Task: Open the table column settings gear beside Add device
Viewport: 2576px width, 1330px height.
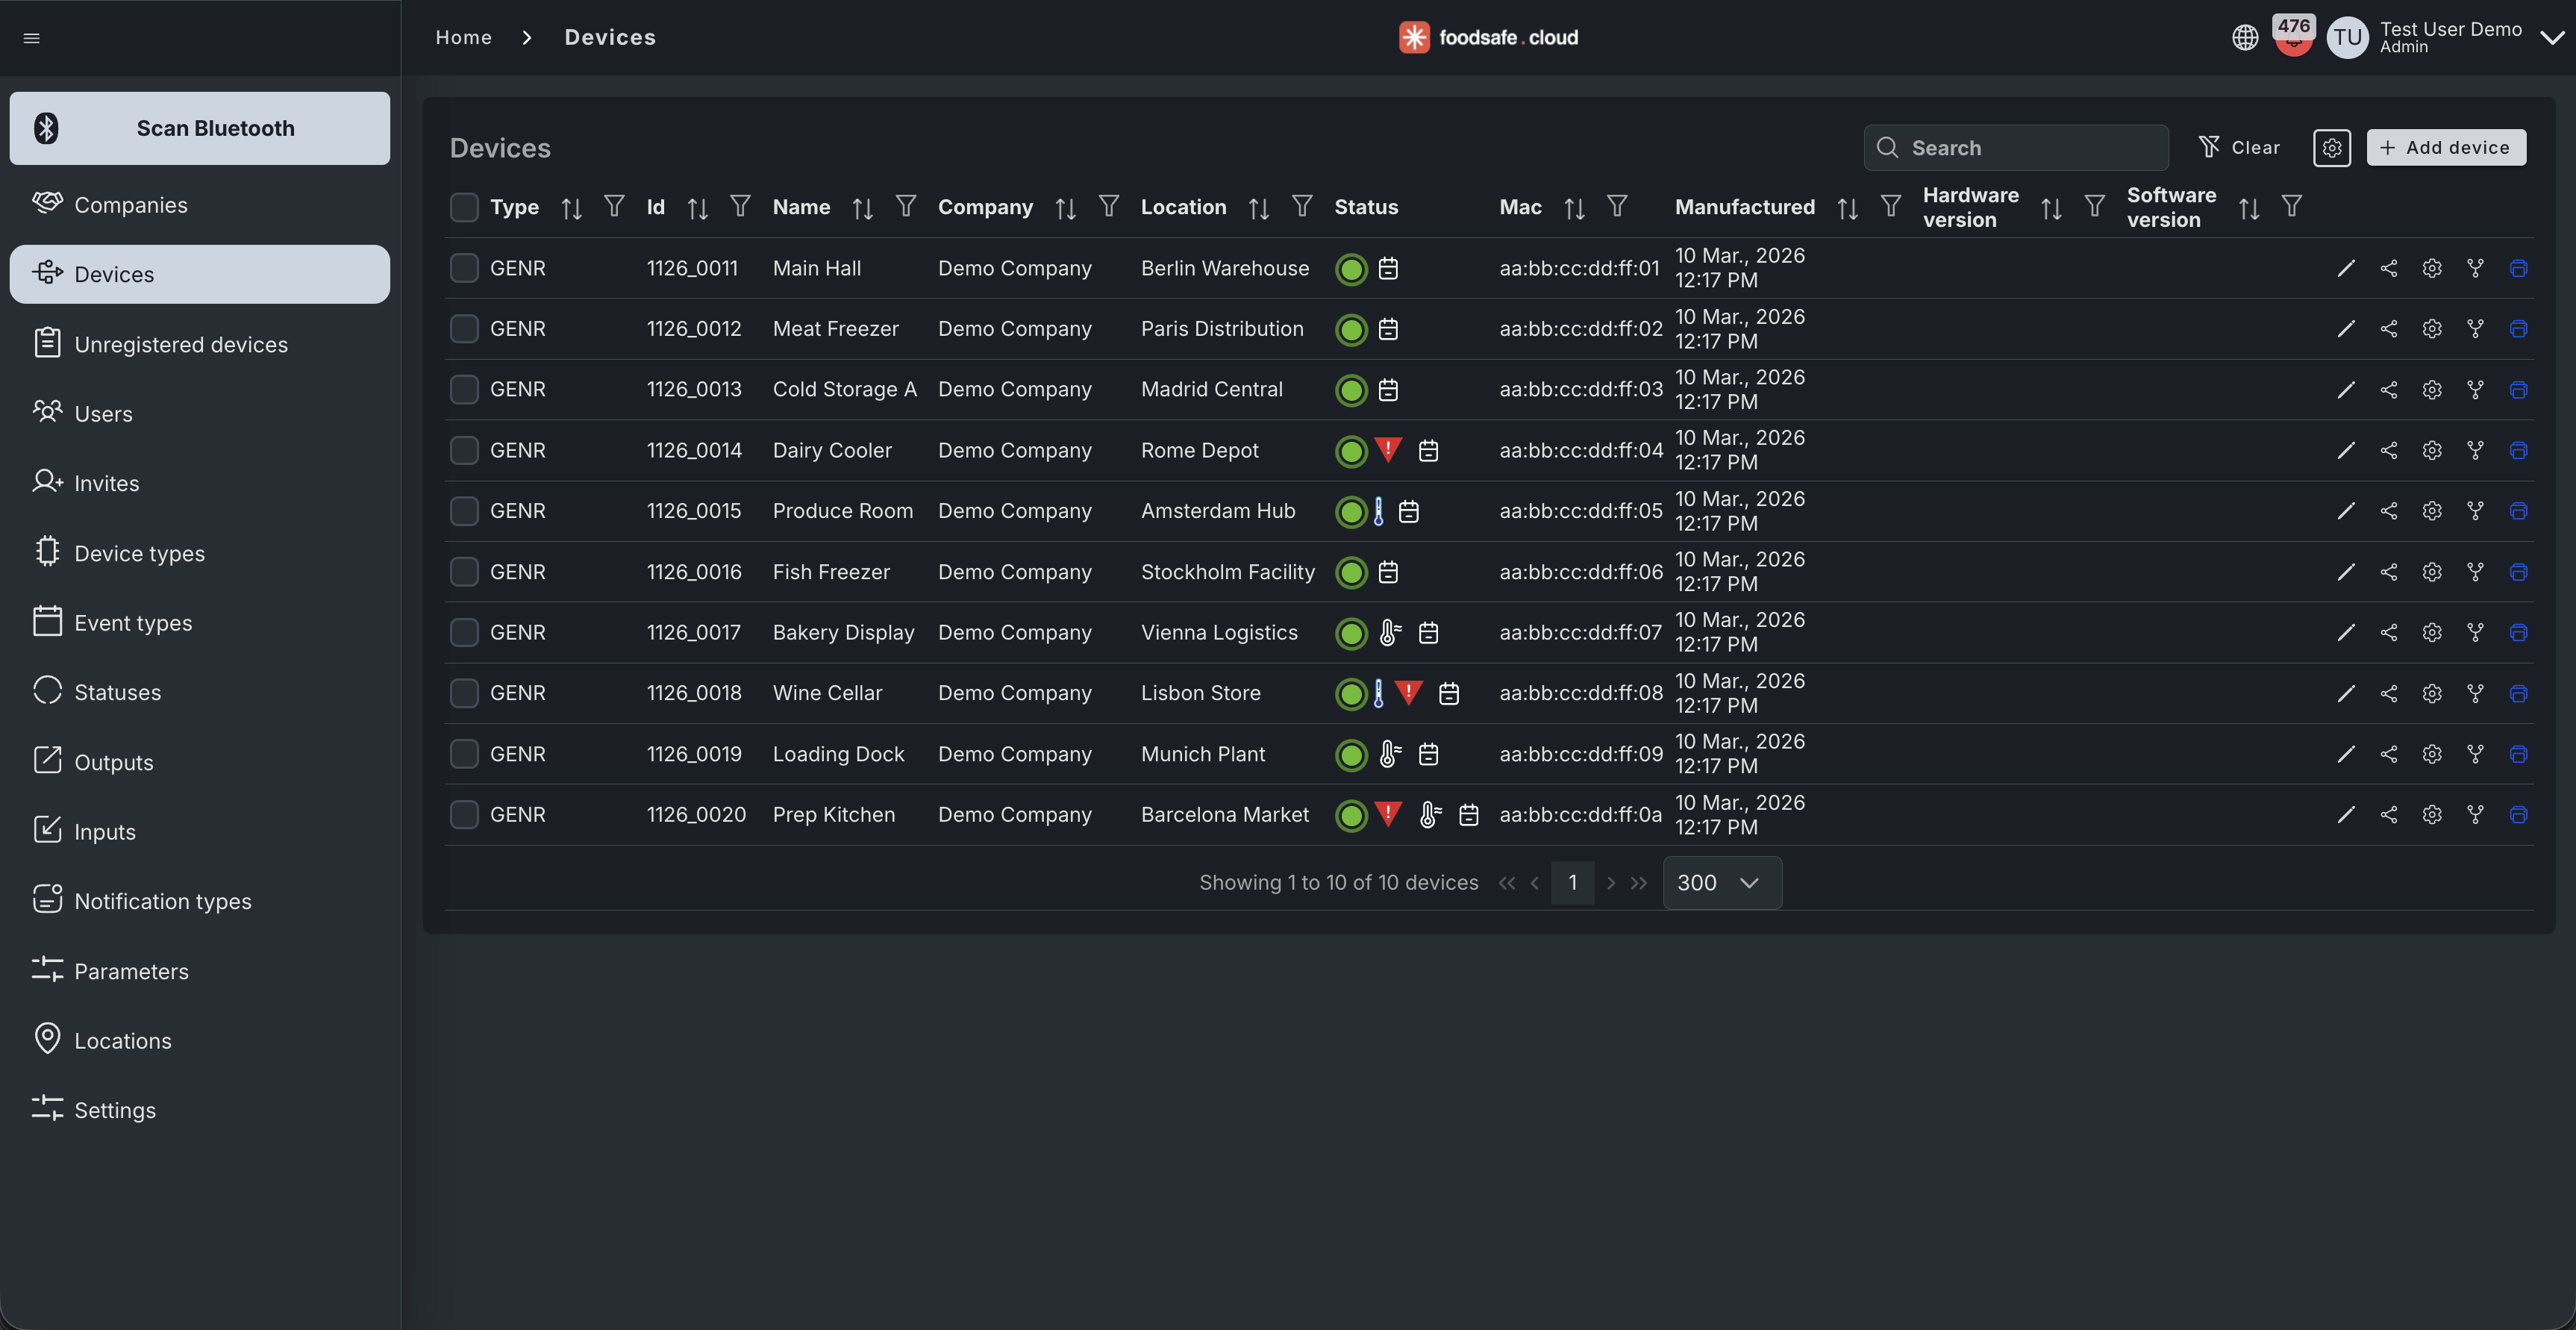Action: click(x=2332, y=147)
